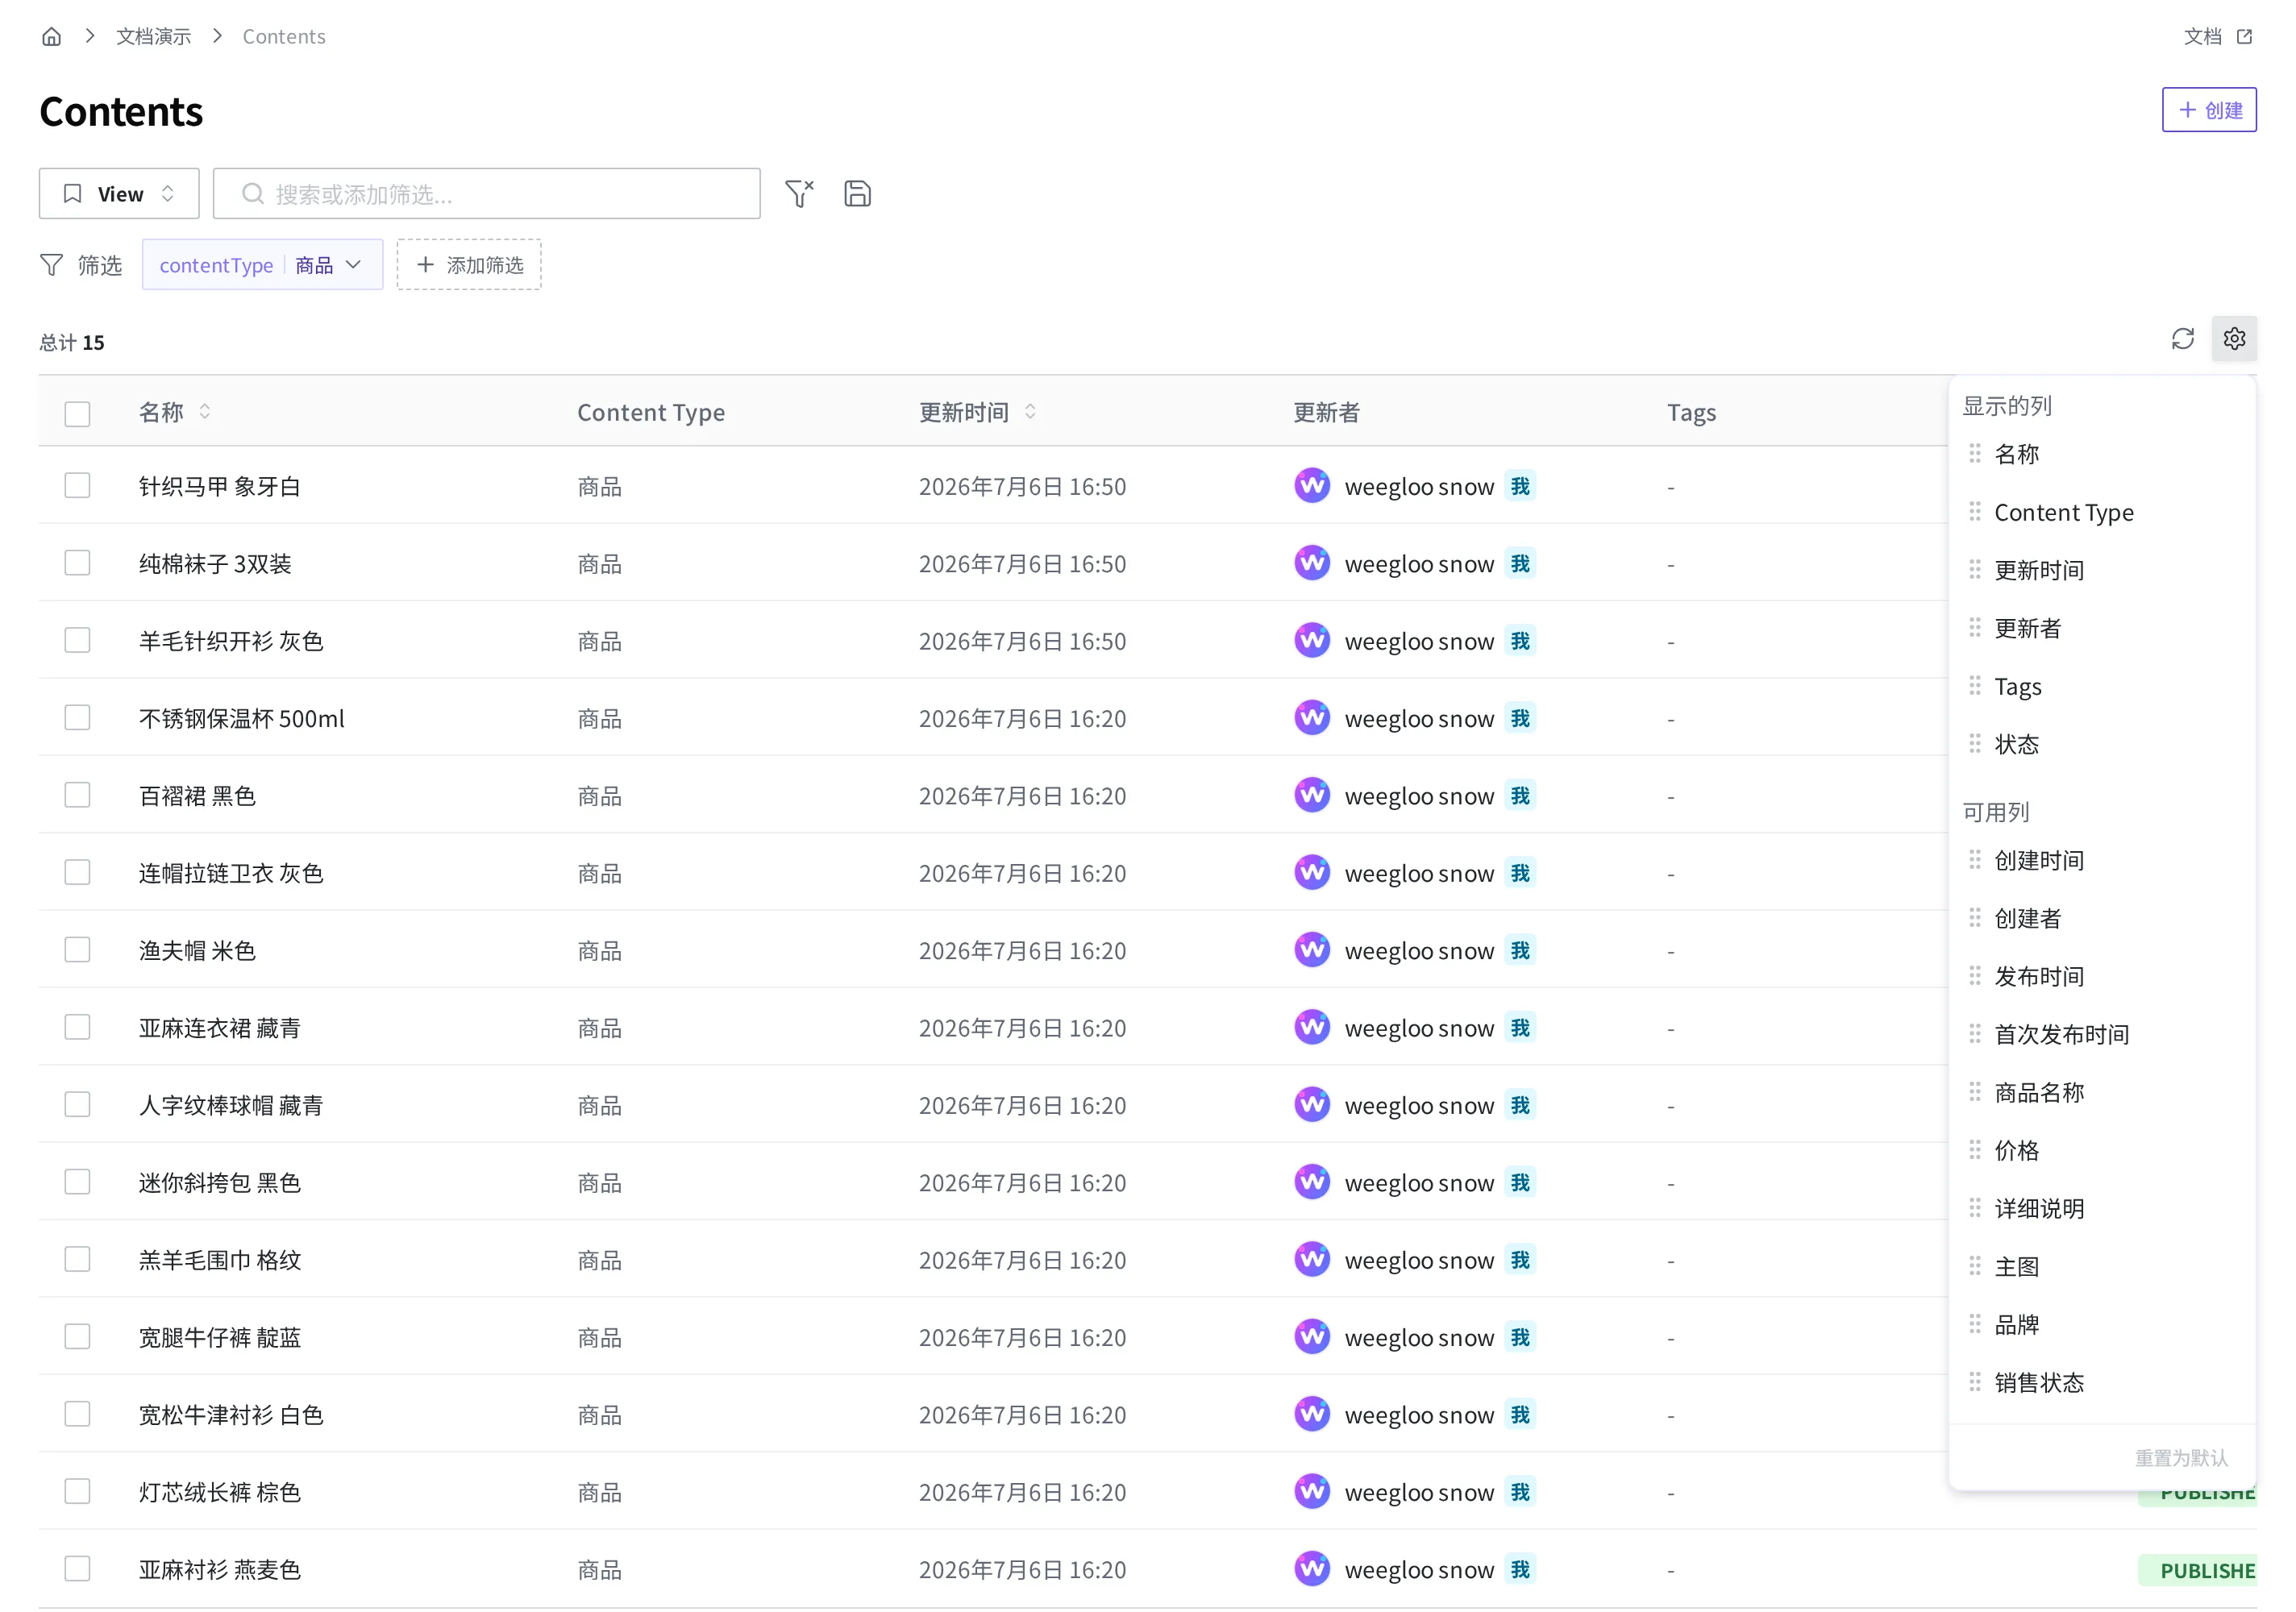Grab drag handle for 发布时间 column

[x=1975, y=976]
